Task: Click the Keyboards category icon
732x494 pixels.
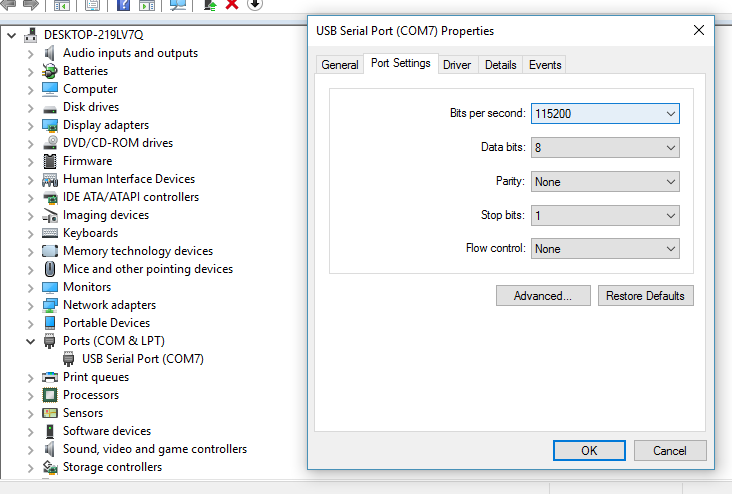Action: 50,233
